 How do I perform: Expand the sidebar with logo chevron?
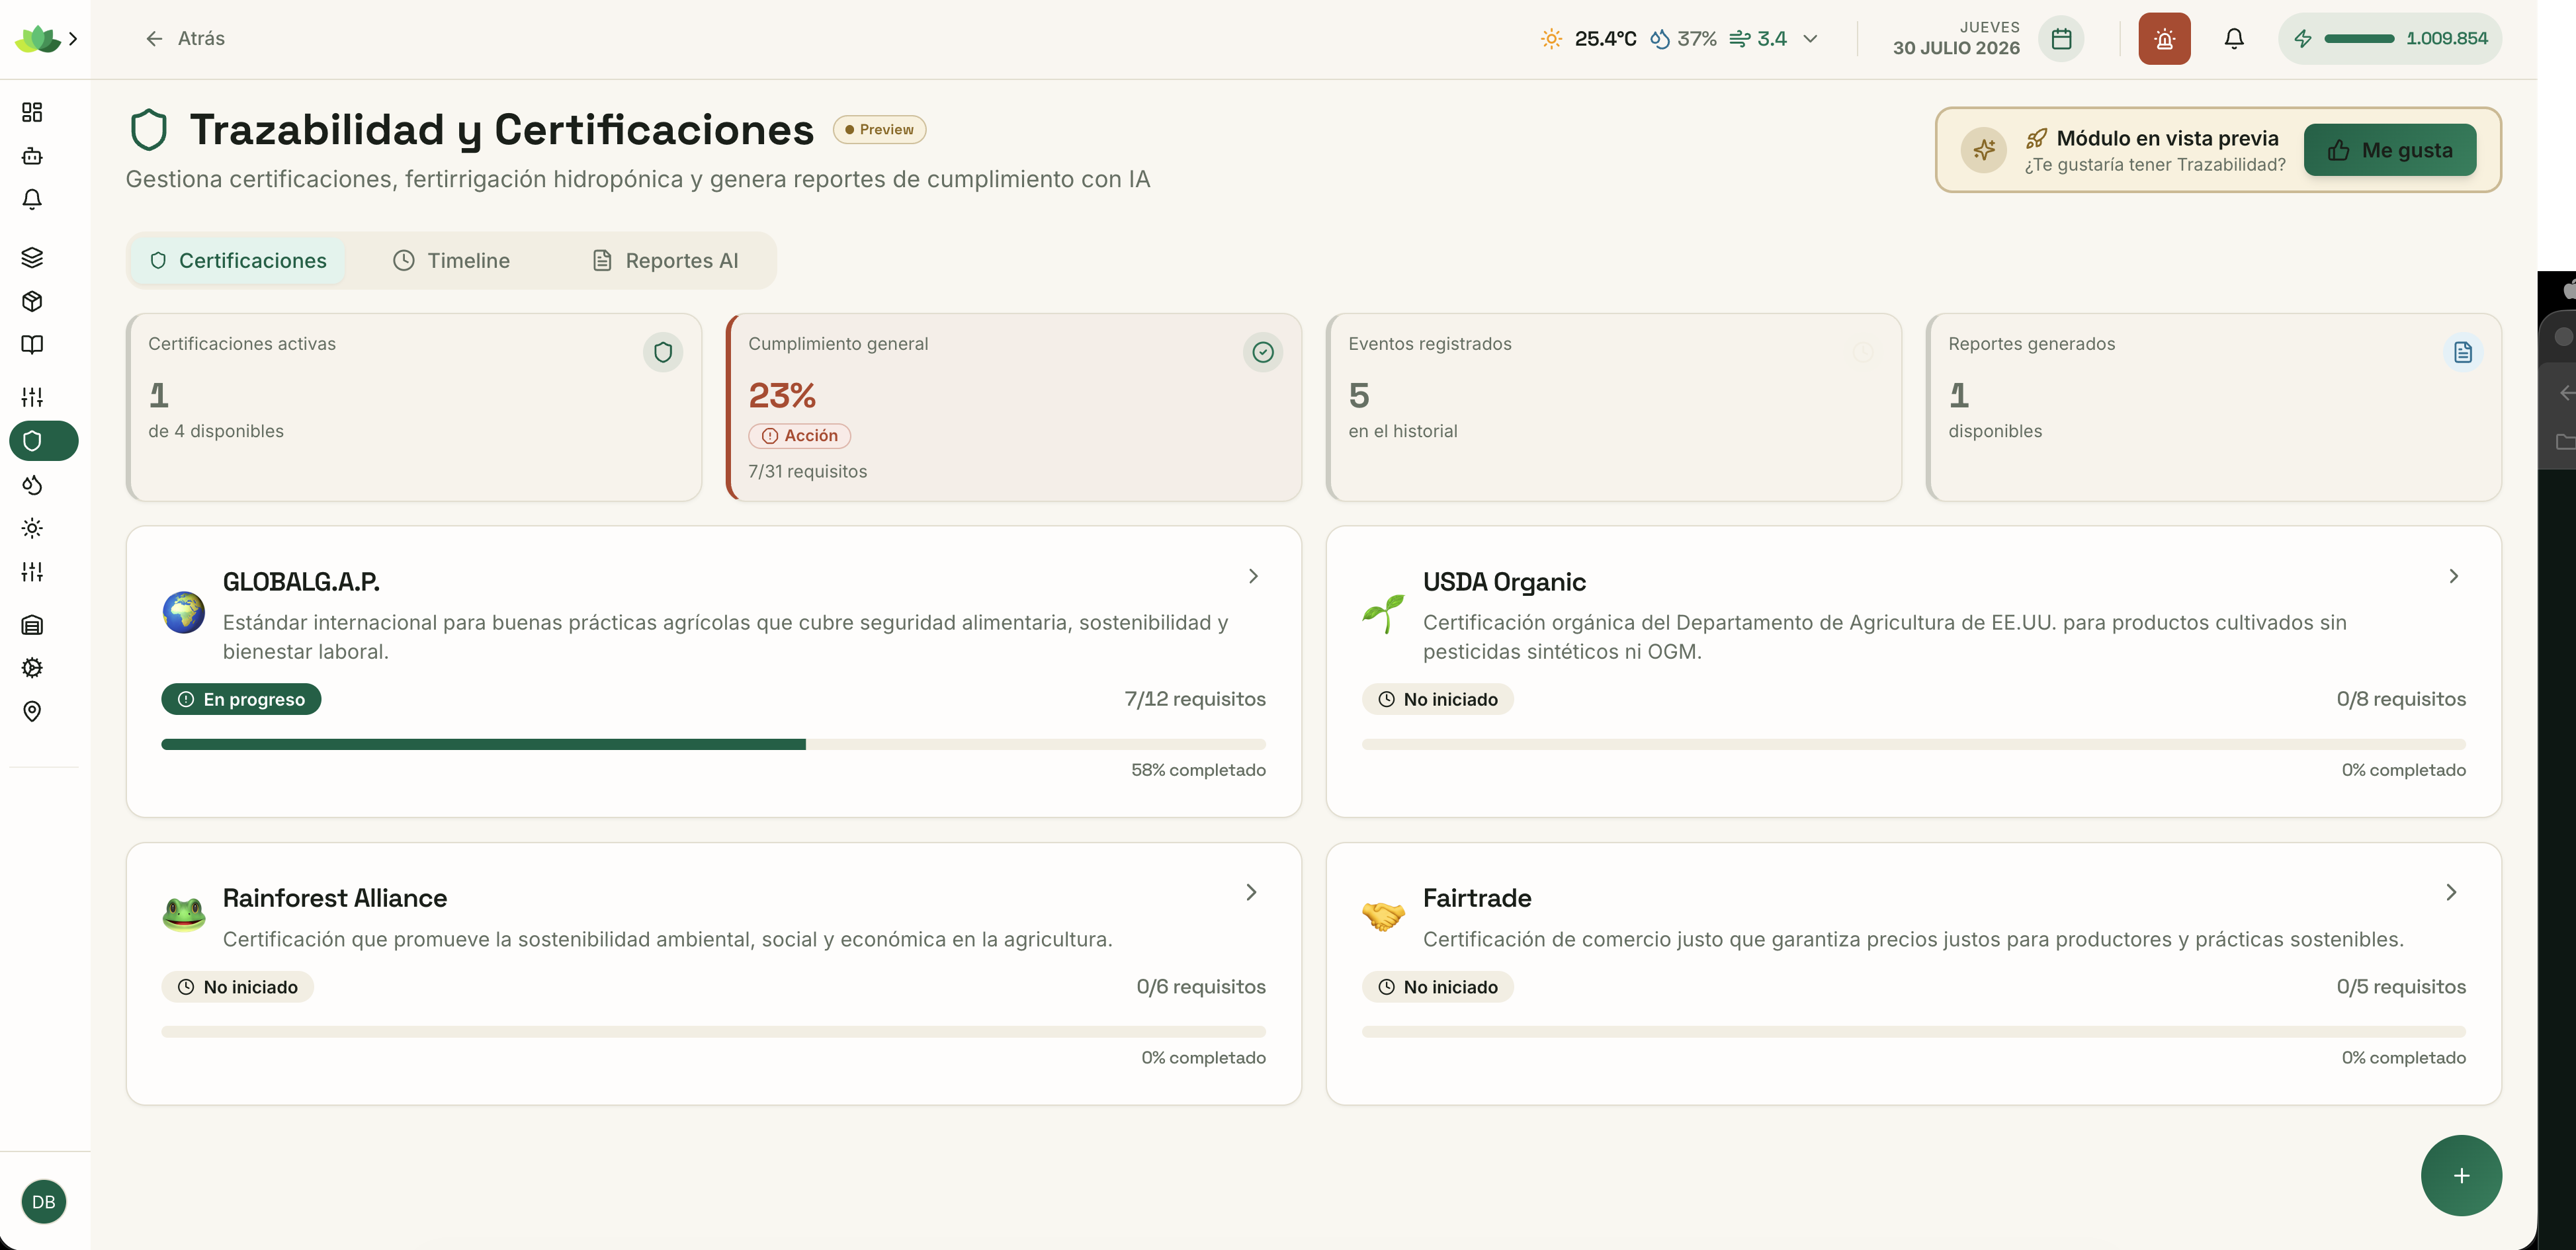click(73, 39)
